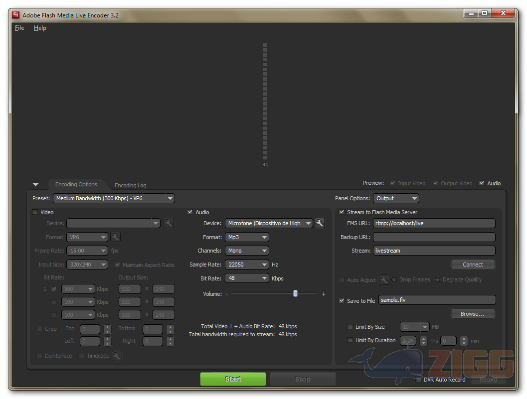527x399 pixels.
Task: Open video format settings wrench icon
Action: point(115,237)
